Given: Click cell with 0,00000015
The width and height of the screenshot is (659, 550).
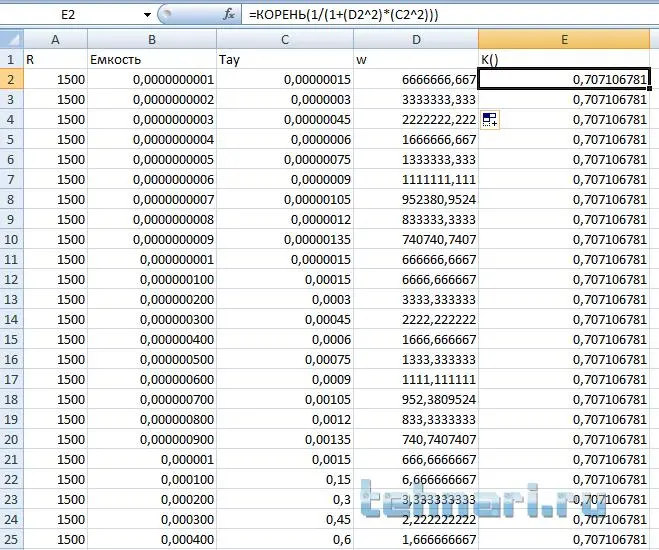Looking at the screenshot, I should point(285,79).
